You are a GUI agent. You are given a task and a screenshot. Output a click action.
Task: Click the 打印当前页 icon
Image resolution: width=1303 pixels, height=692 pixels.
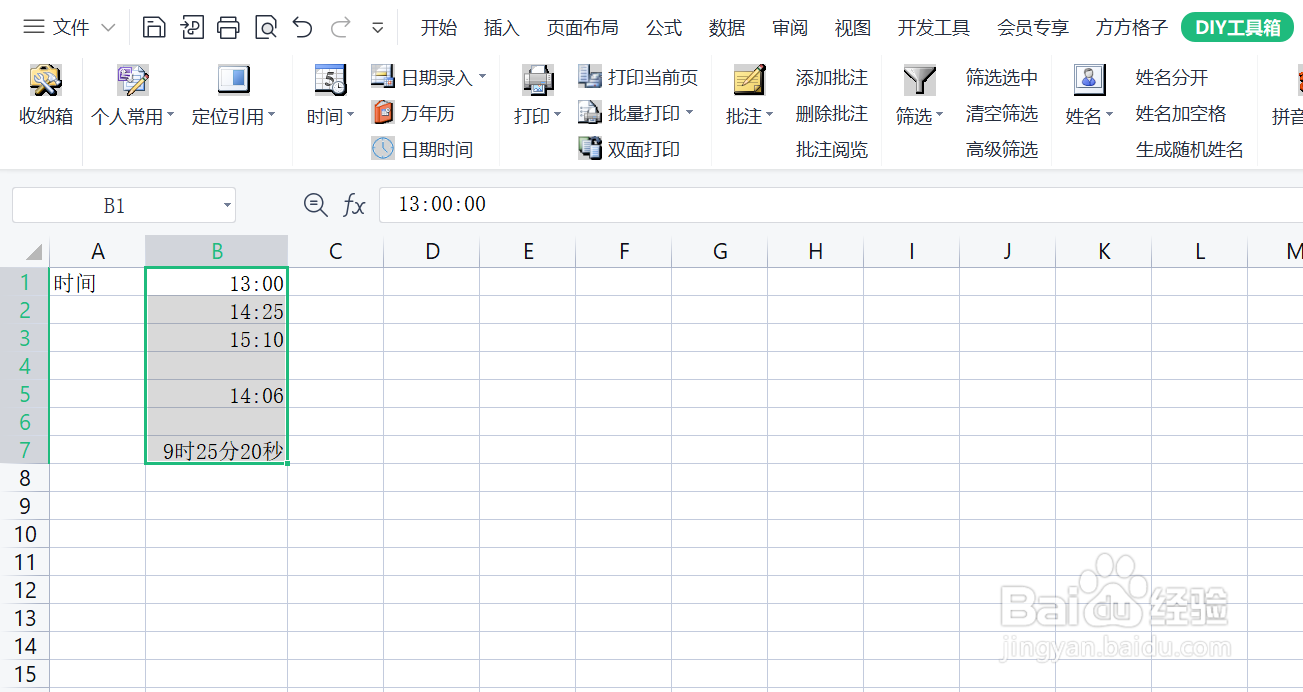tap(590, 77)
